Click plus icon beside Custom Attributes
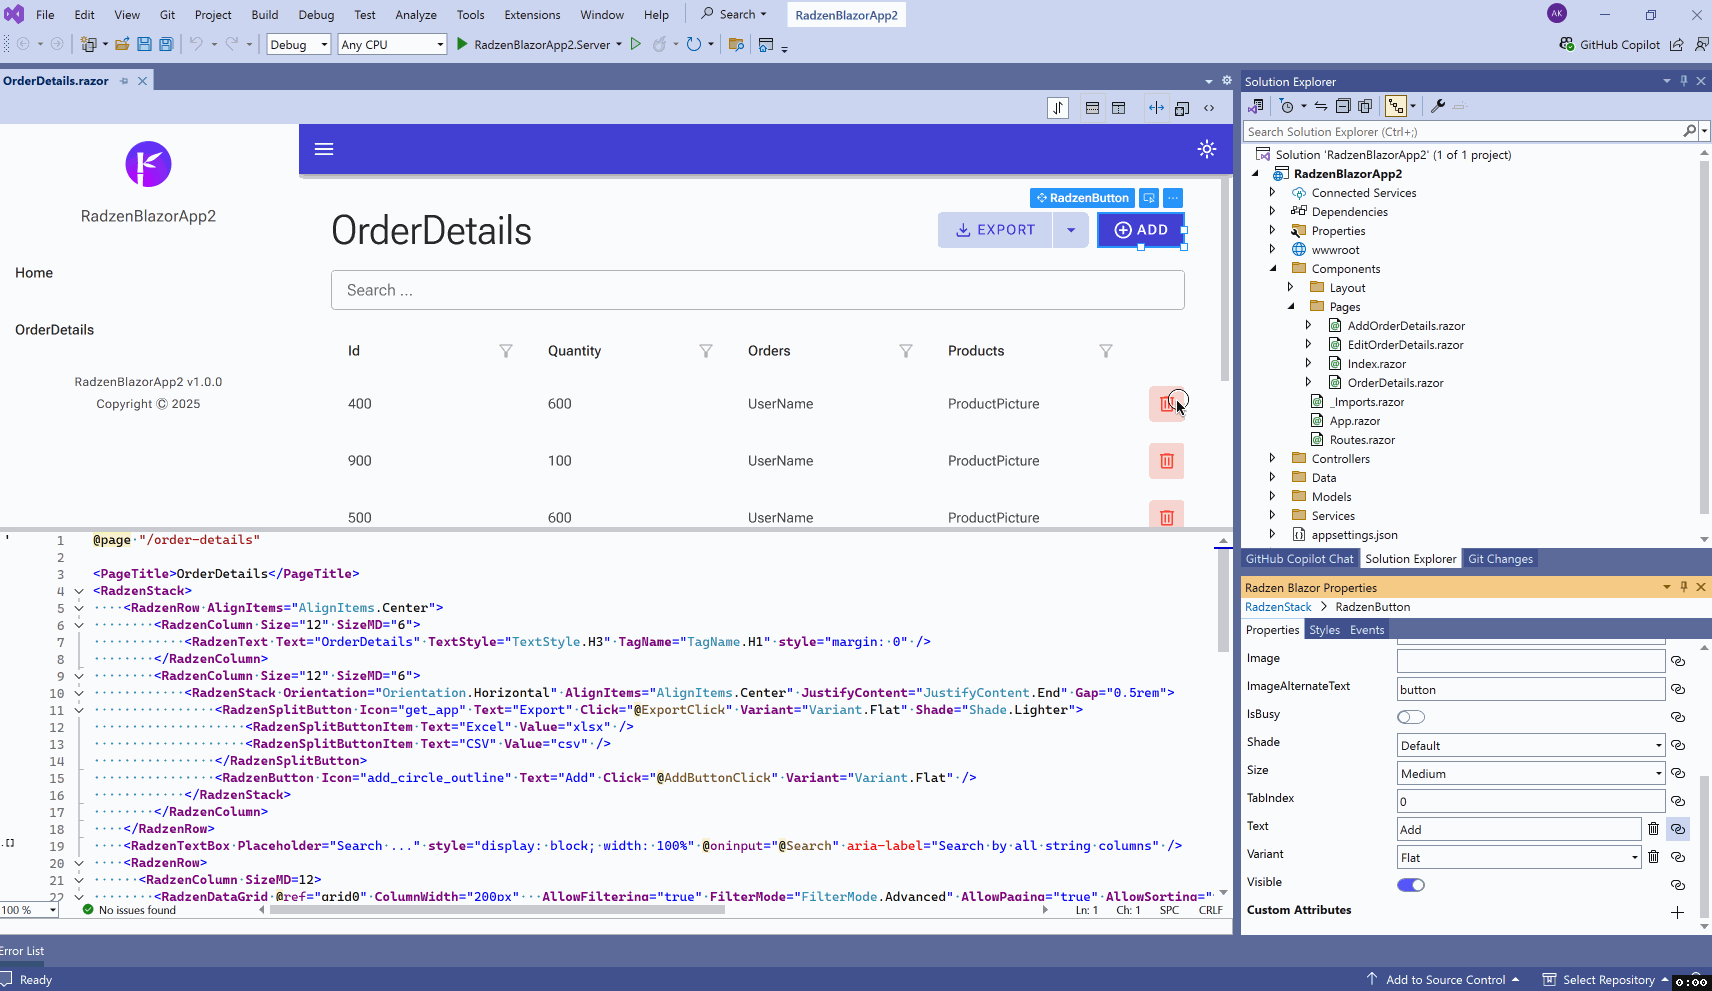Viewport: 1712px width, 991px height. point(1677,912)
